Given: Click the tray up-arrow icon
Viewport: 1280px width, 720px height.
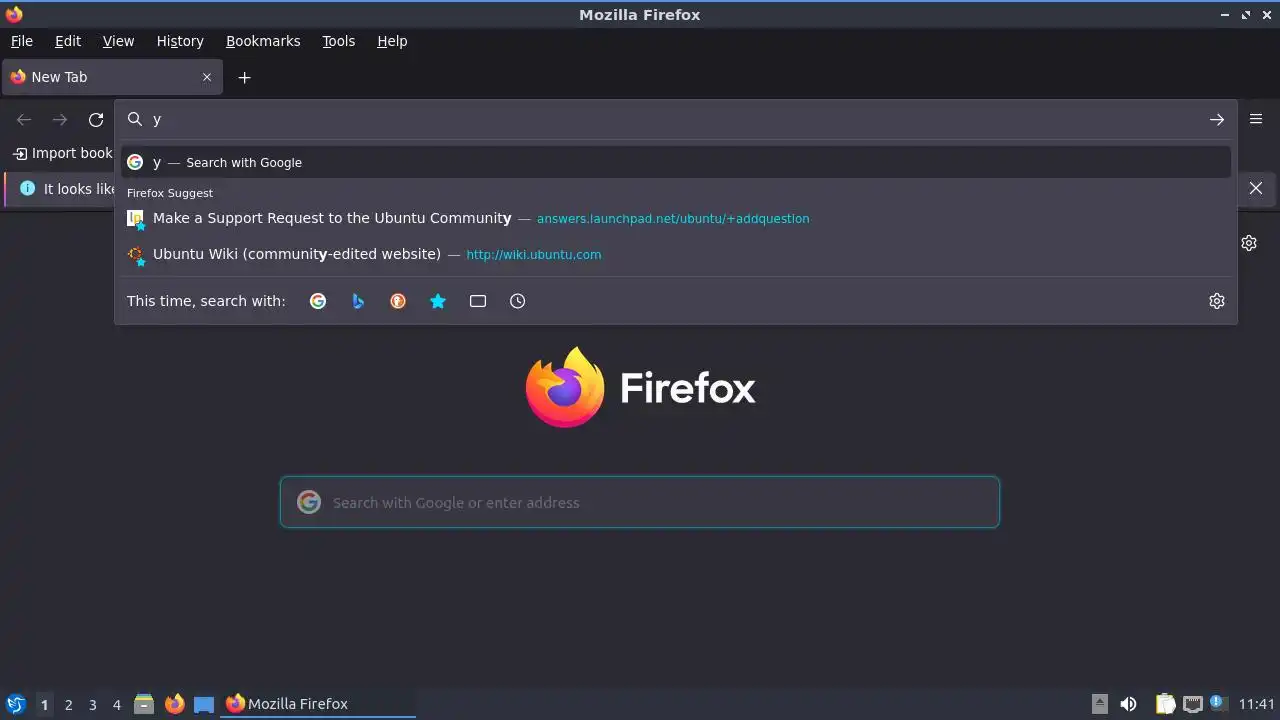Looking at the screenshot, I should (1099, 704).
